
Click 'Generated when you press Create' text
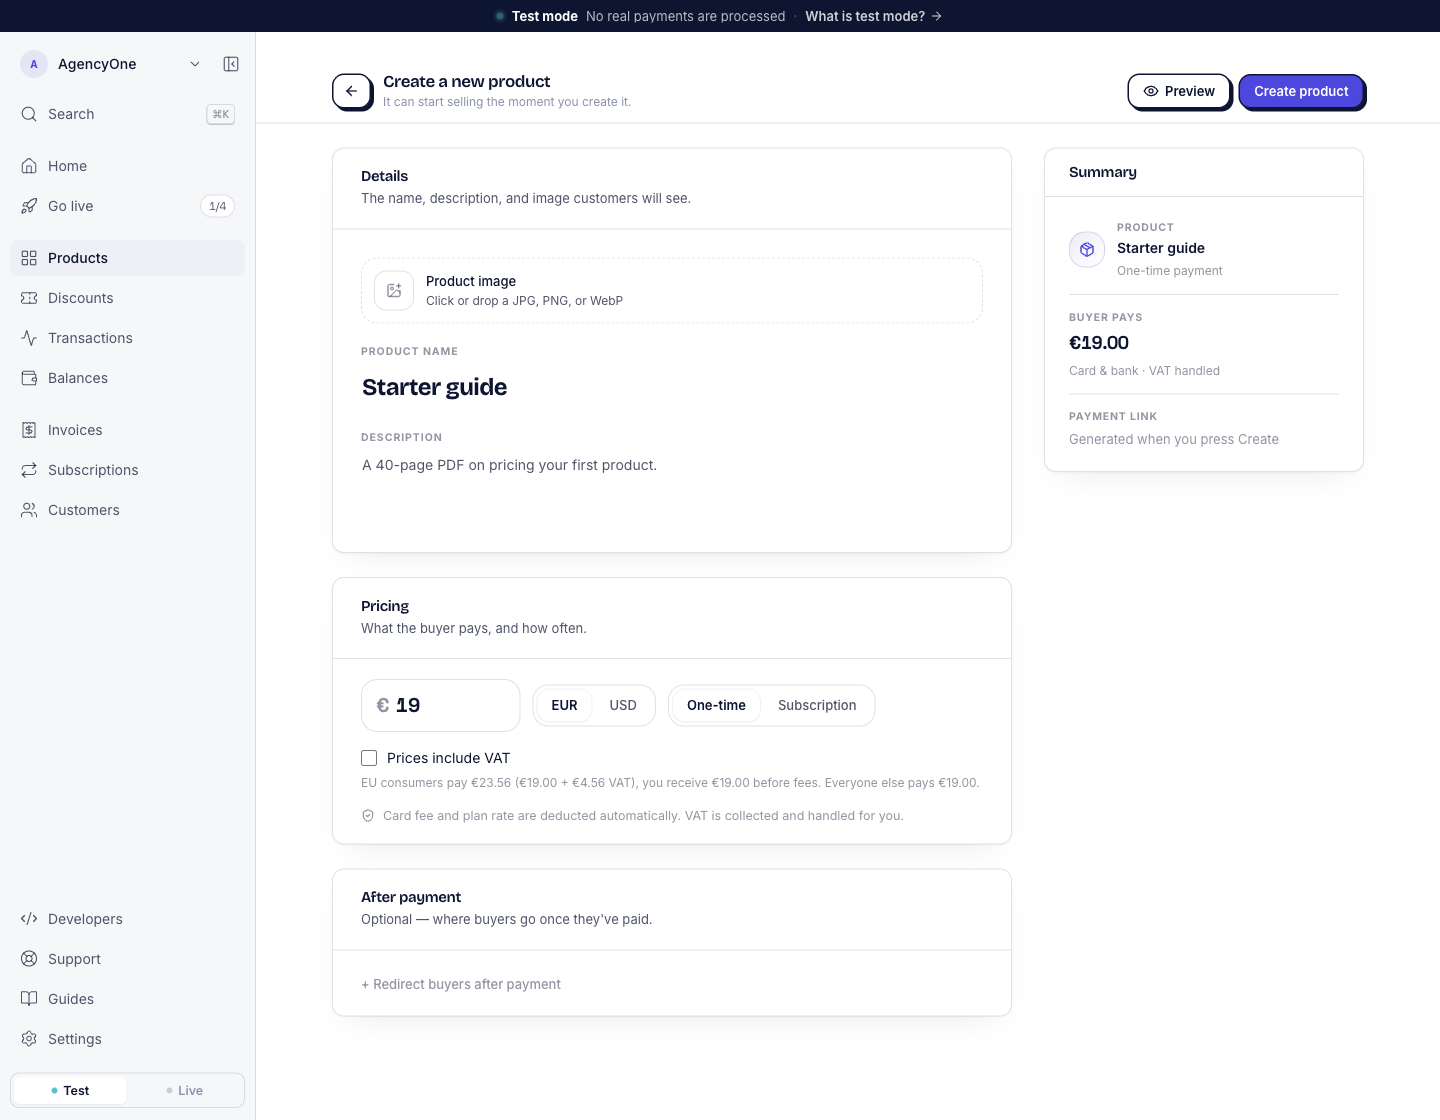pos(1174,439)
